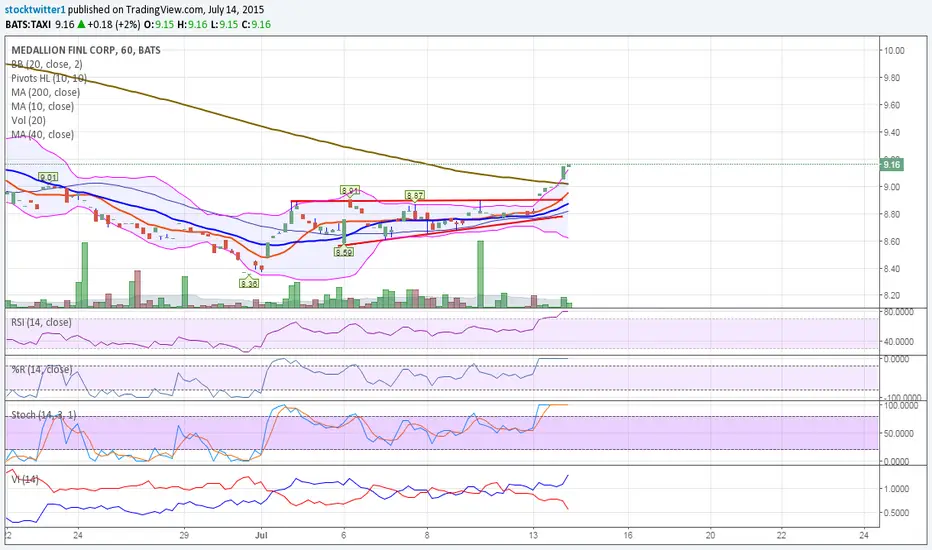Click the BATS:TAXI symbol label
Image resolution: width=932 pixels, height=550 pixels.
coord(29,24)
